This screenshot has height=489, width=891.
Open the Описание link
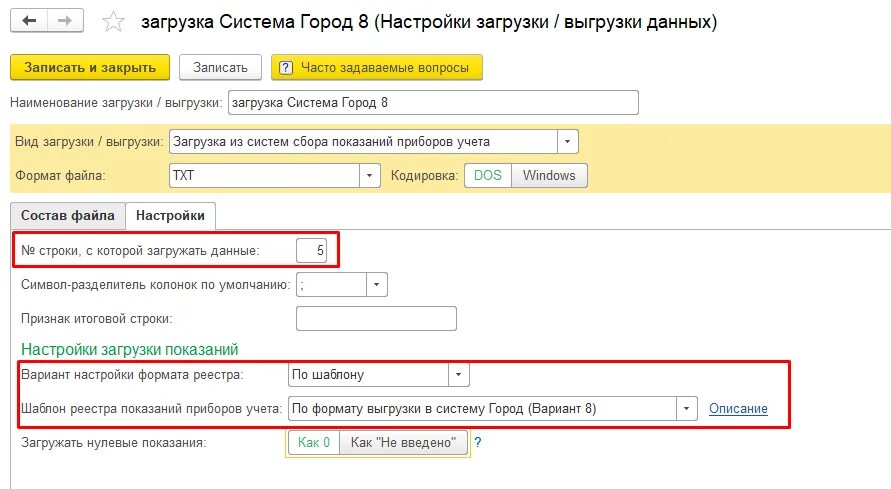coord(738,408)
